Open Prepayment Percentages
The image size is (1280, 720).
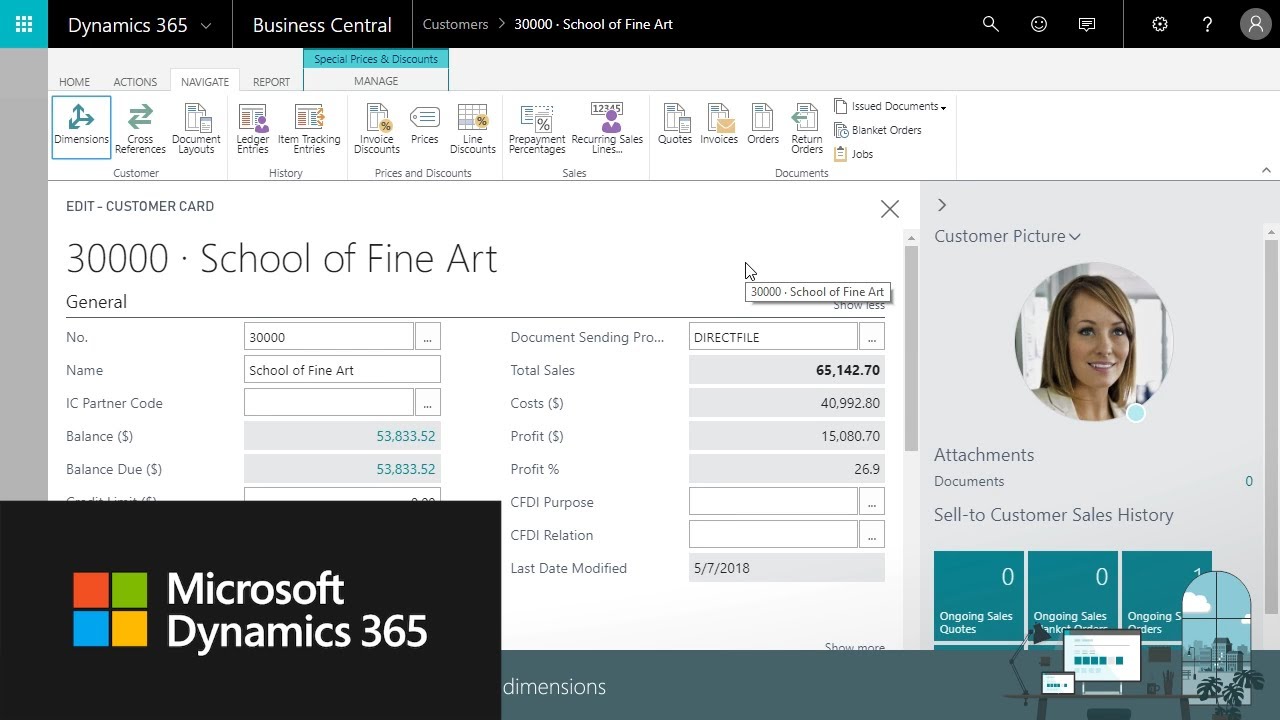(537, 129)
